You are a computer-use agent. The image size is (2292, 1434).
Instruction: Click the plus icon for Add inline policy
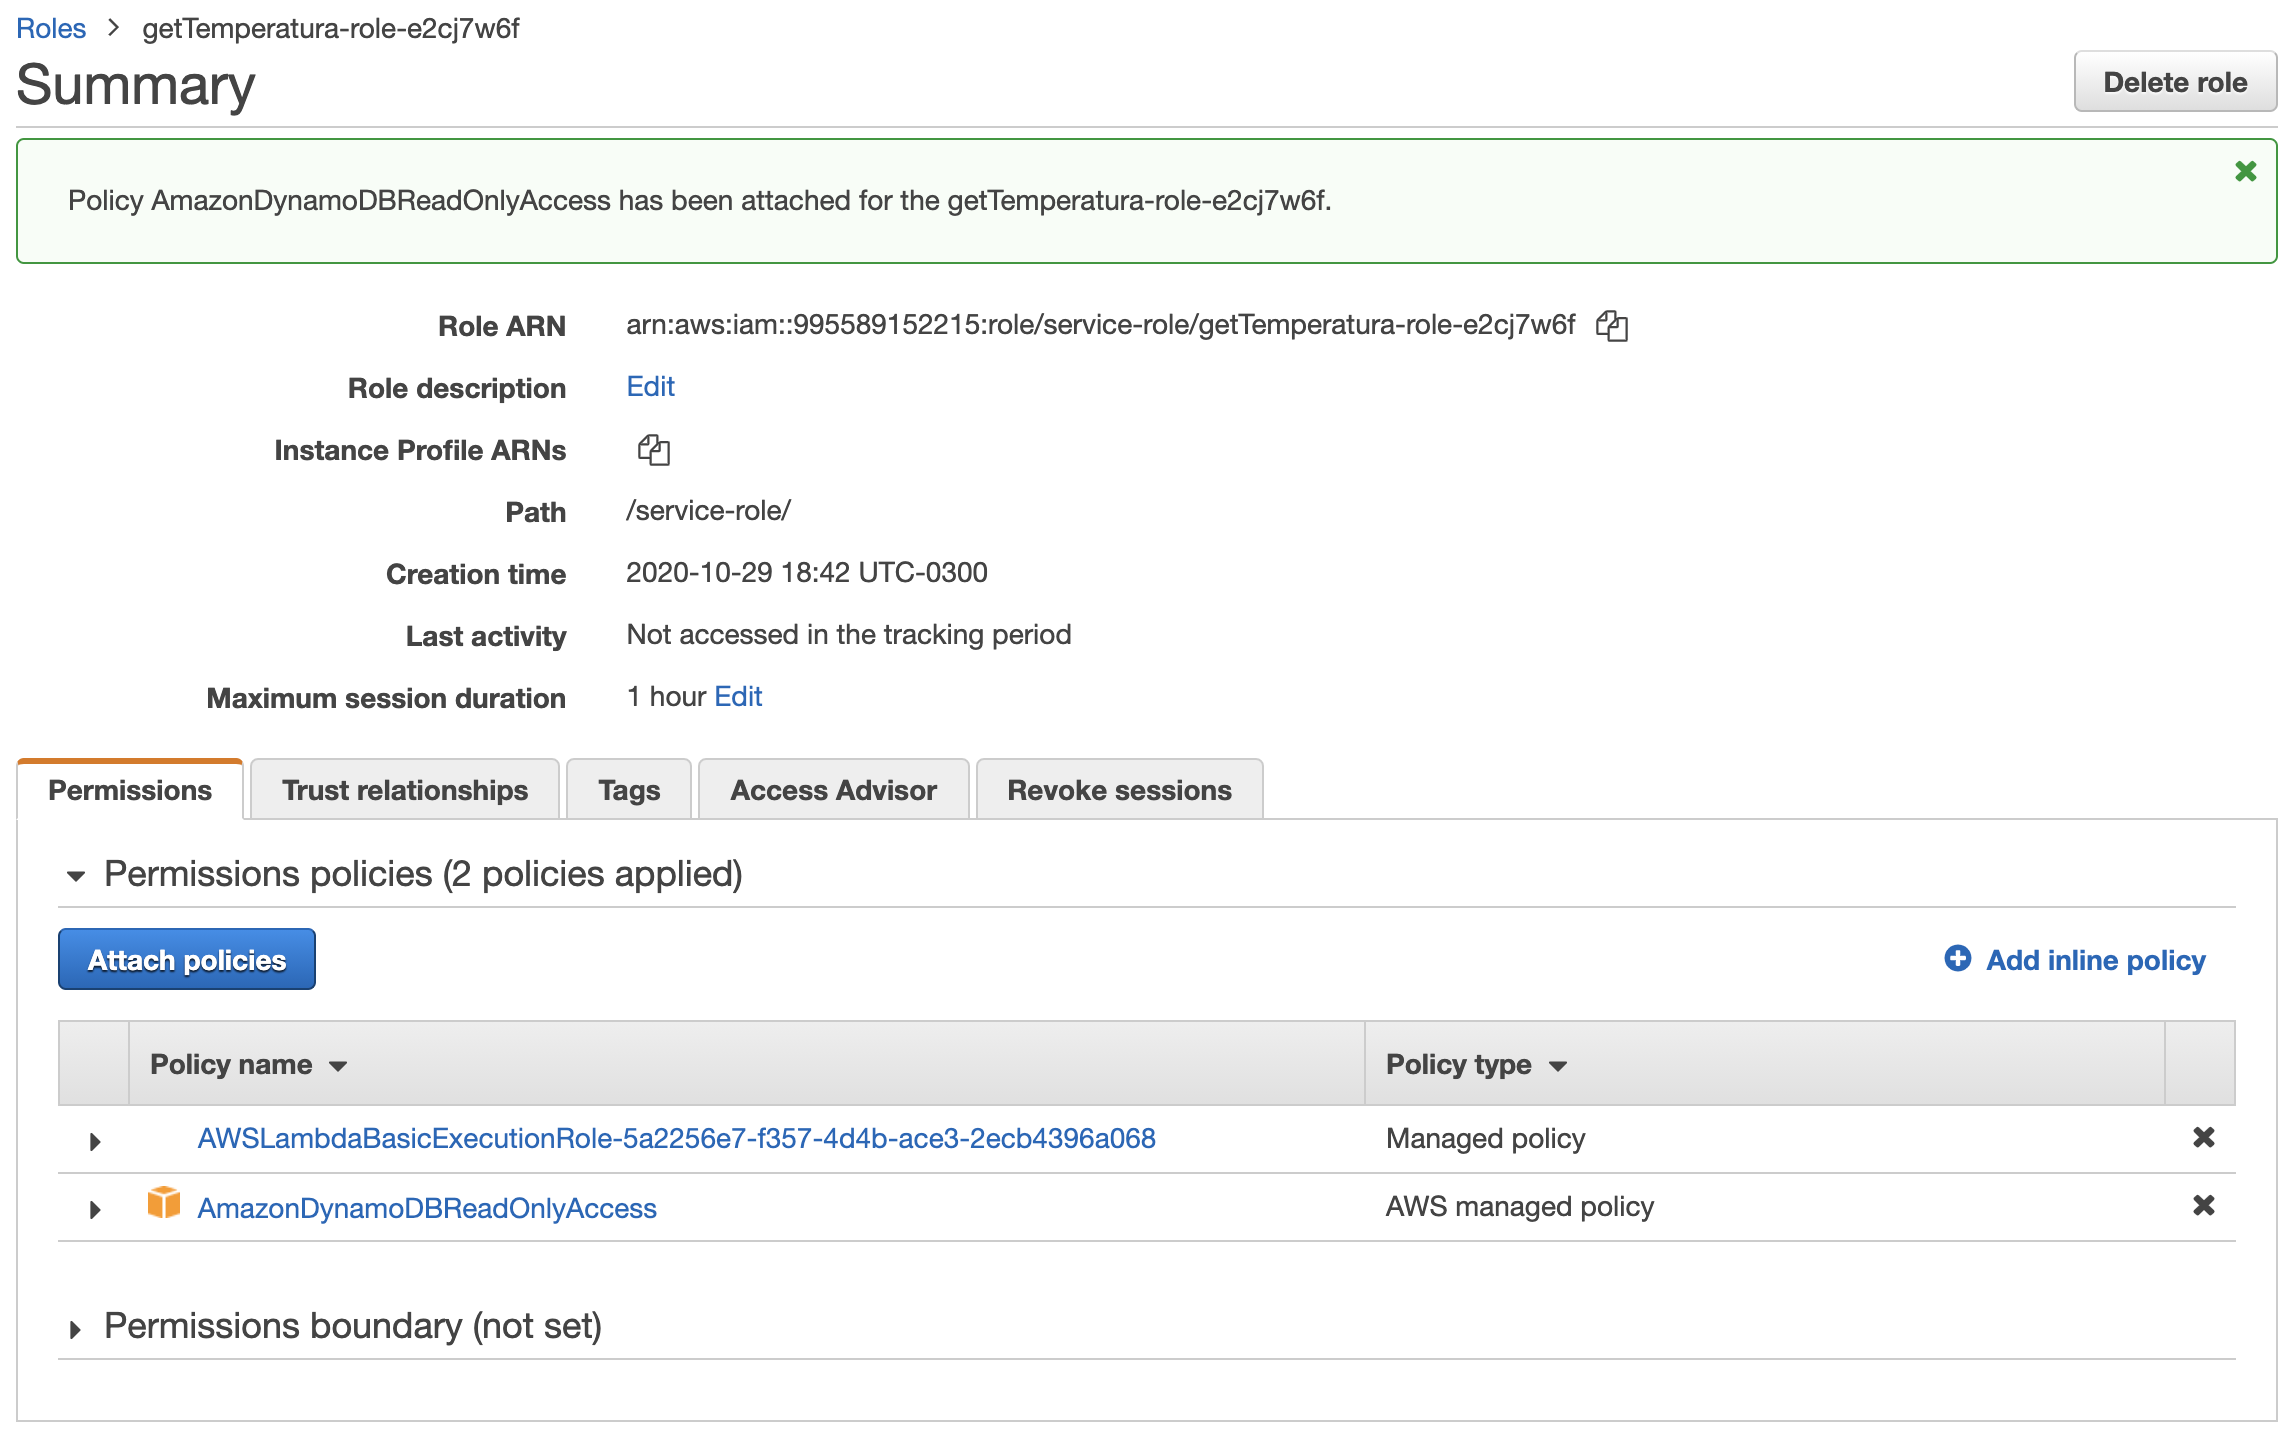[1957, 959]
